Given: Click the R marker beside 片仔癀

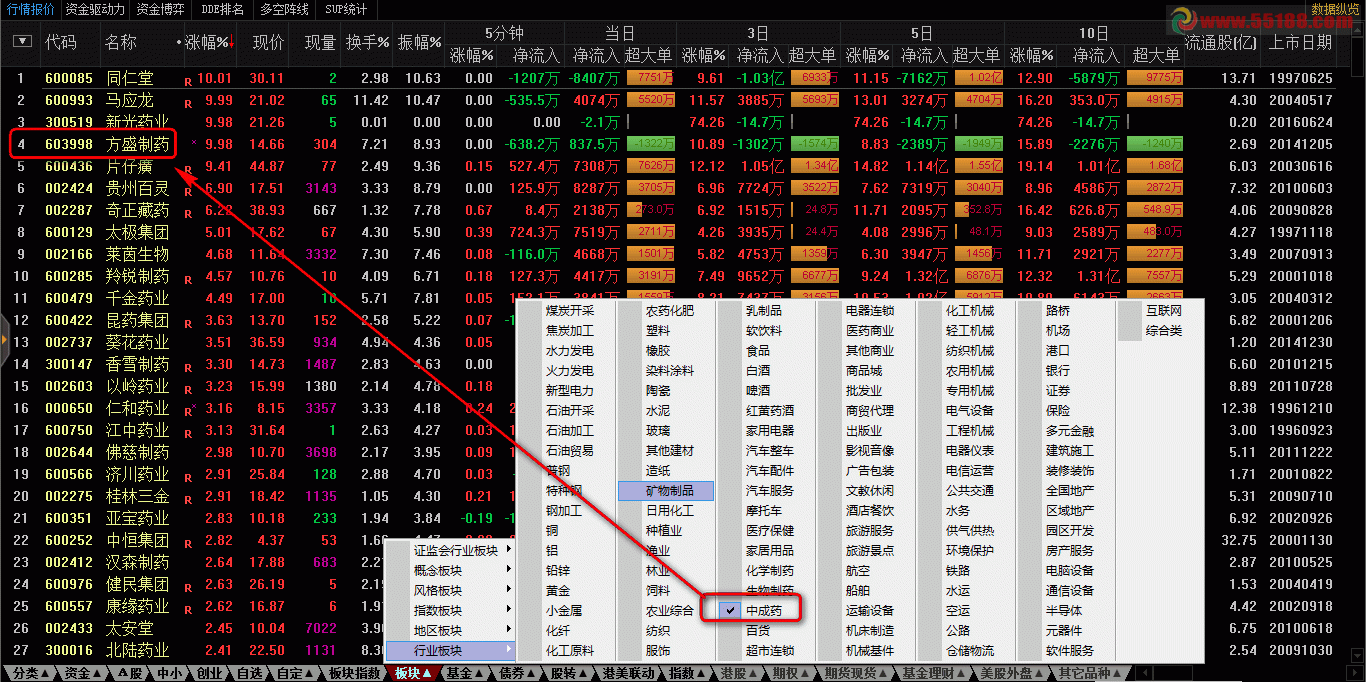Looking at the screenshot, I should (188, 168).
